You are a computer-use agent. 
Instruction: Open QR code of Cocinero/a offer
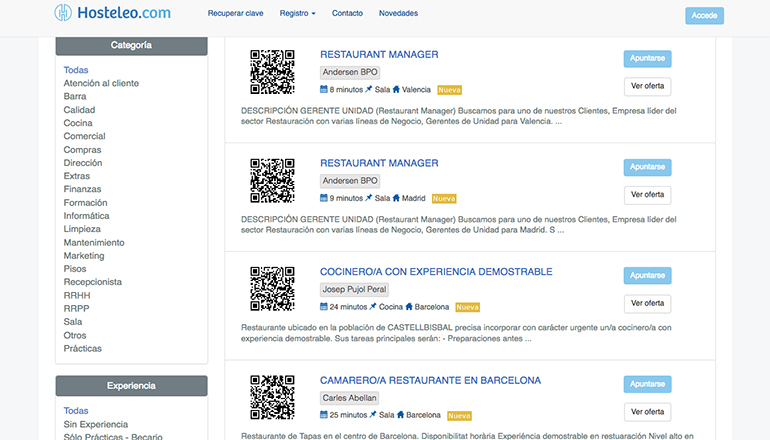click(273, 289)
